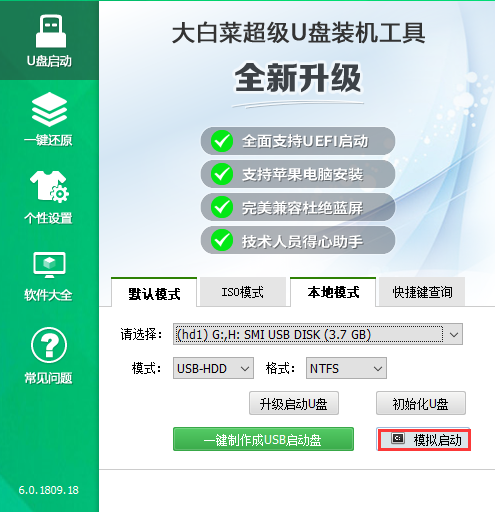The height and width of the screenshot is (512, 495).
Task: Click the green 一键制作成USB启动盘 button
Action: 263,439
